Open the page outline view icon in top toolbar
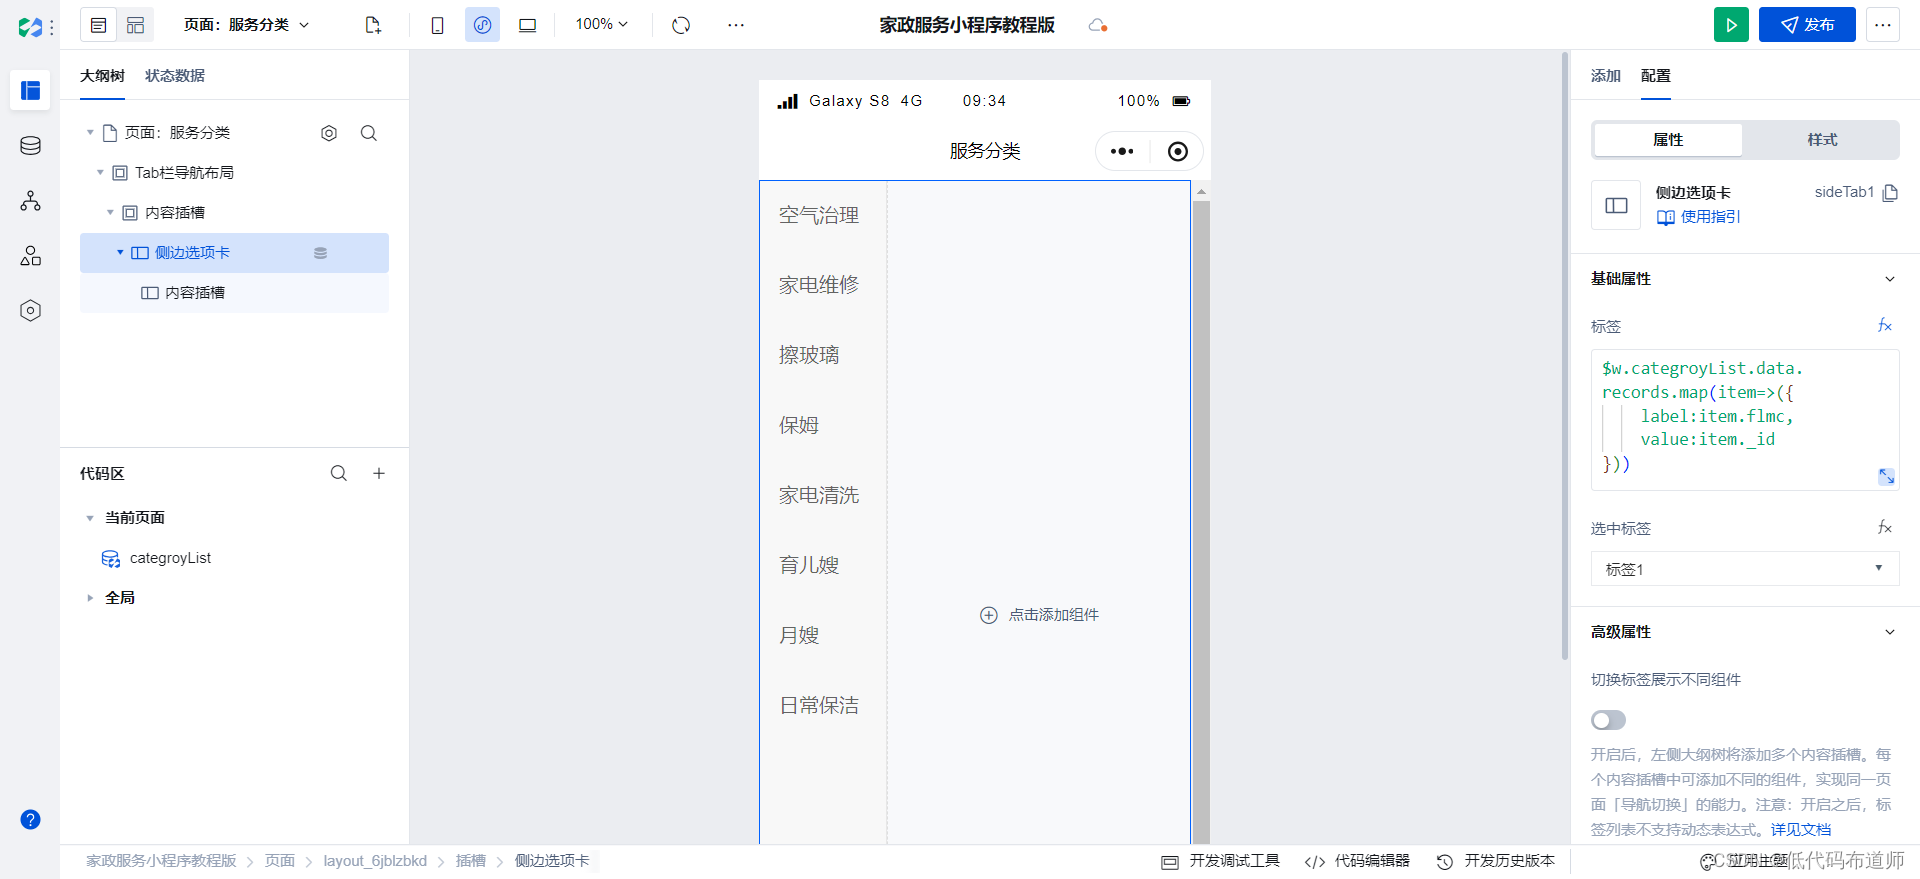Image resolution: width=1920 pixels, height=879 pixels. click(x=99, y=25)
